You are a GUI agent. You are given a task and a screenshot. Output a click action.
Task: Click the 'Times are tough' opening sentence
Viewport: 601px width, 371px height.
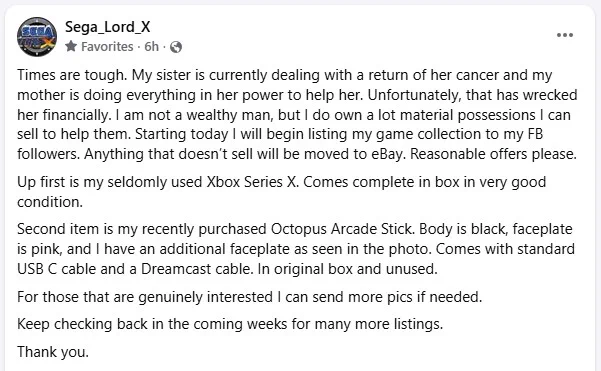pos(72,75)
